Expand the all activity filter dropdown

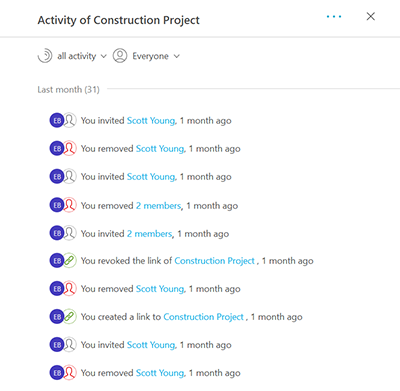[82, 56]
